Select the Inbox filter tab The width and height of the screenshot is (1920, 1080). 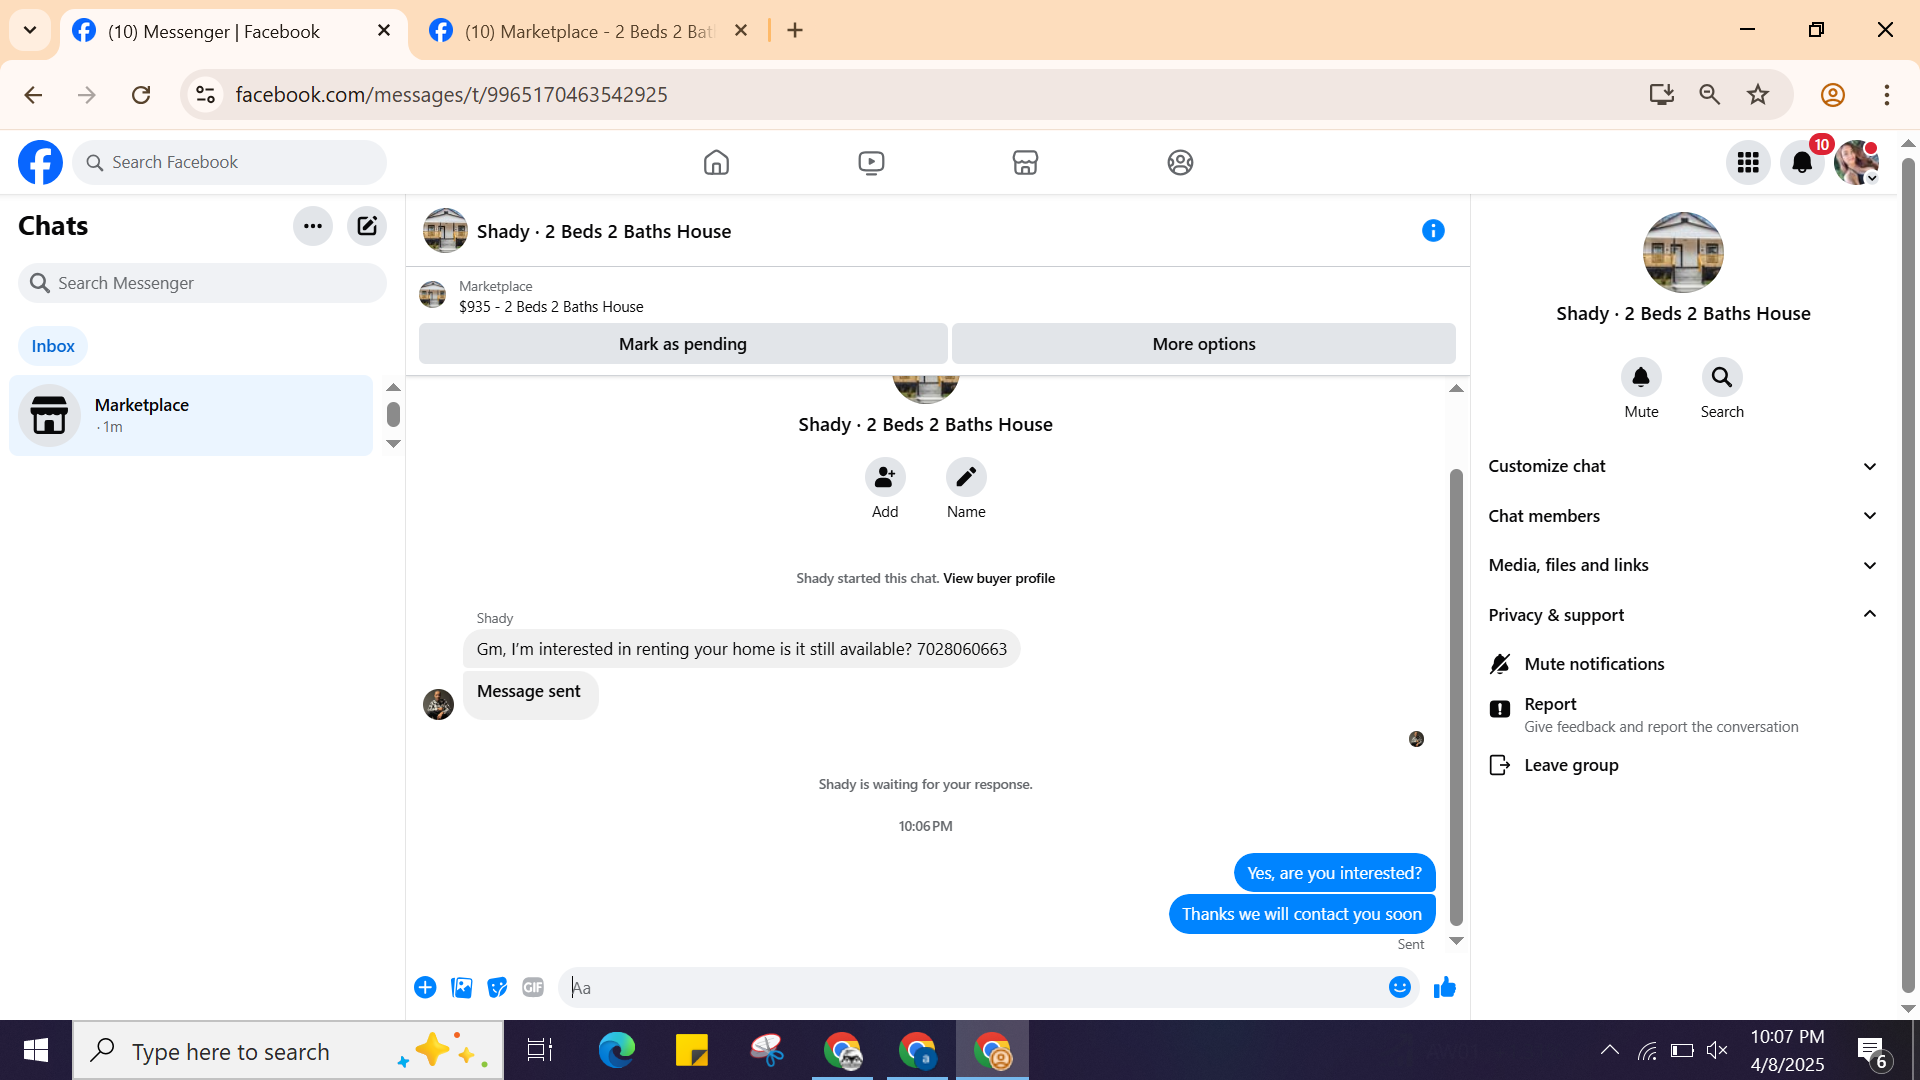coord(53,346)
